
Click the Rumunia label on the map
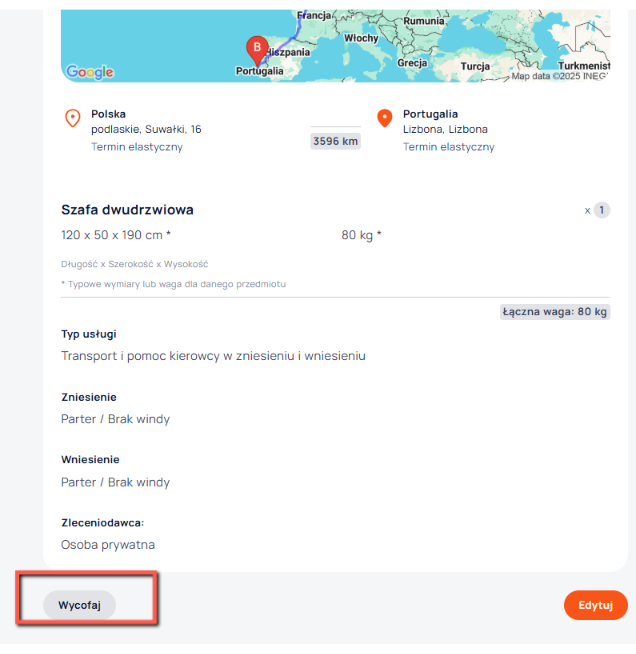(423, 20)
